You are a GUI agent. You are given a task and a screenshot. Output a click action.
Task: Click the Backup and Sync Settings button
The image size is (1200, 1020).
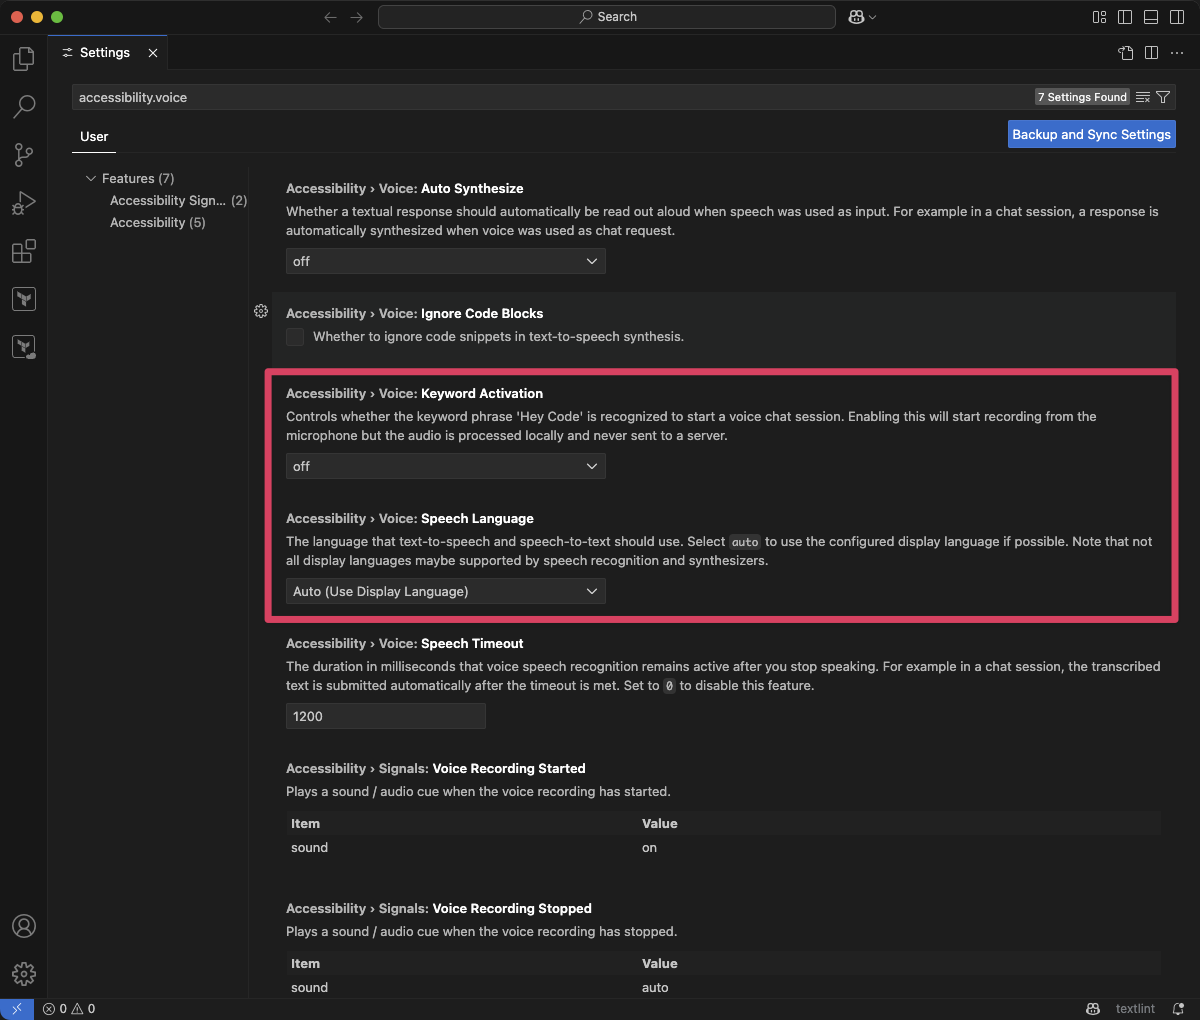pyautogui.click(x=1092, y=134)
